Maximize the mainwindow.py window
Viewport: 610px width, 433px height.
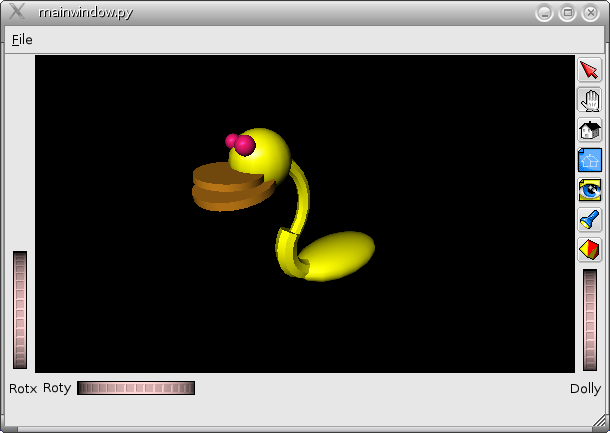(x=567, y=13)
